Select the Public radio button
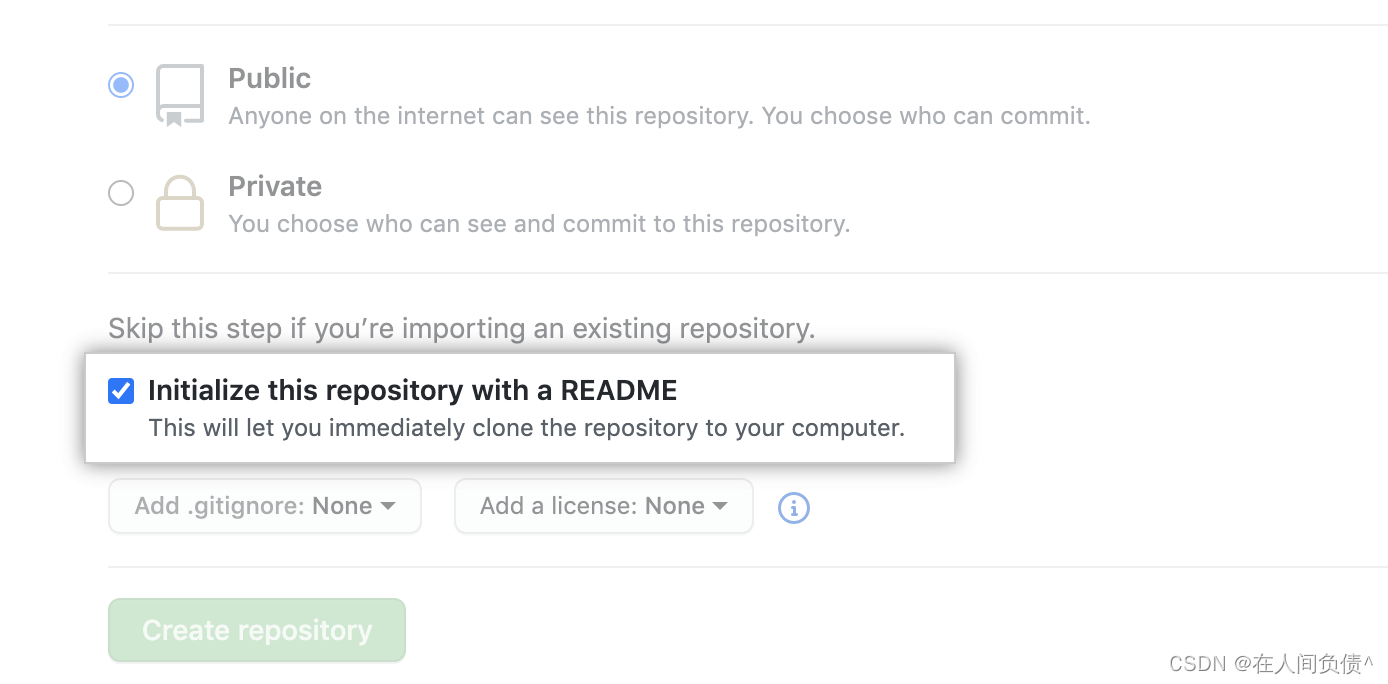 [121, 85]
